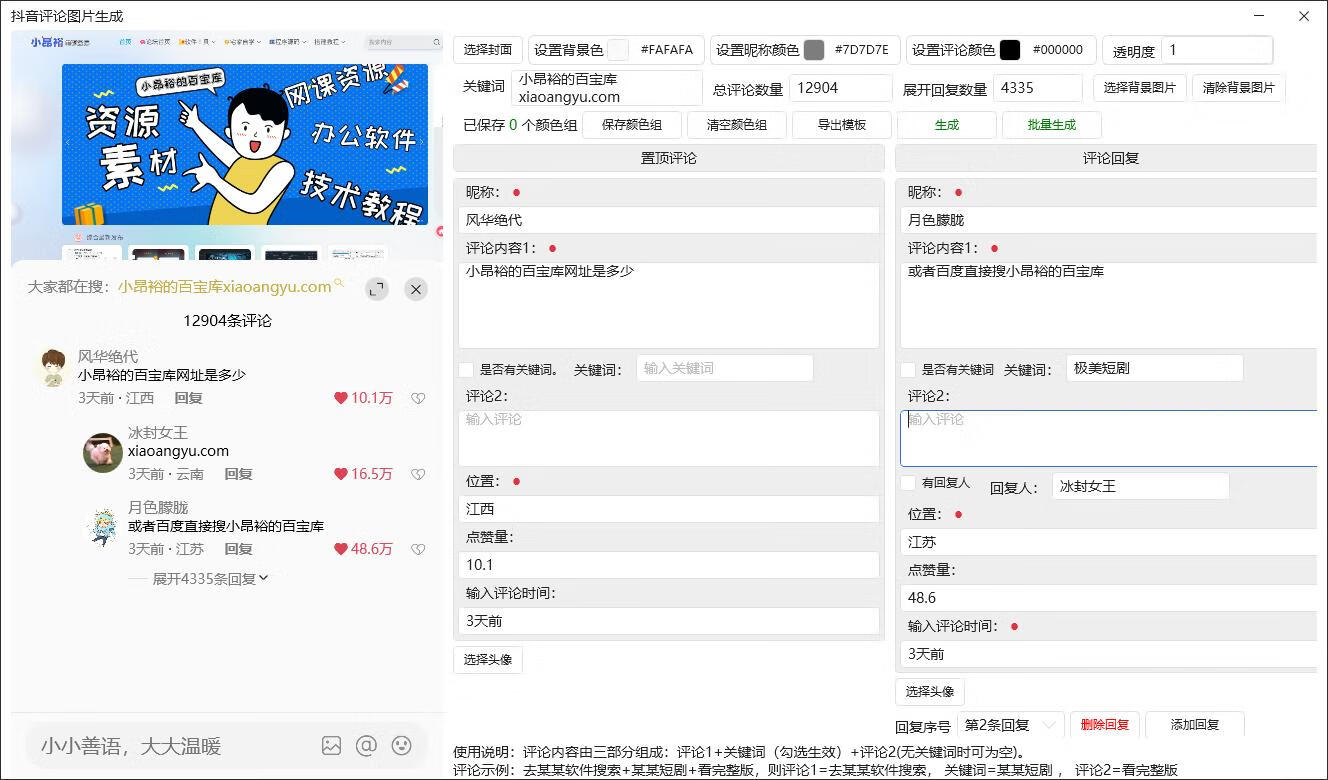
Task: Click the black comment color swatch #000000
Action: (1010, 50)
